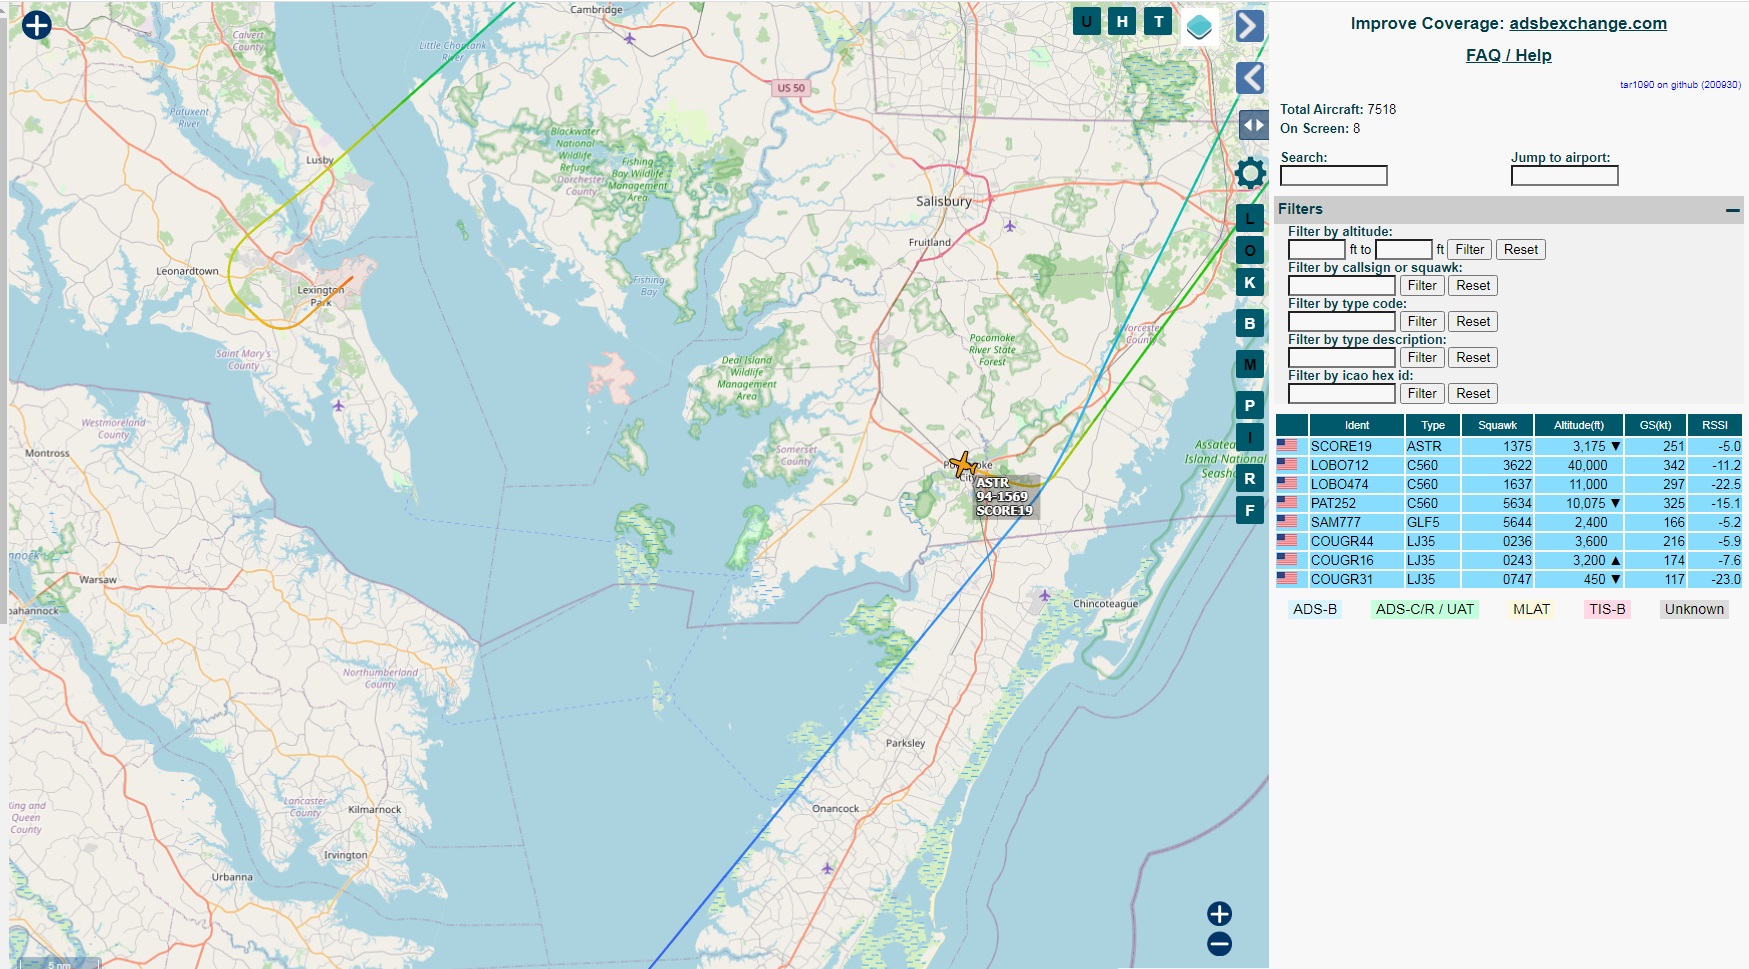This screenshot has height=969, width=1749.
Task: Select COUGR44 row in aircraft table
Action: (x=1509, y=541)
